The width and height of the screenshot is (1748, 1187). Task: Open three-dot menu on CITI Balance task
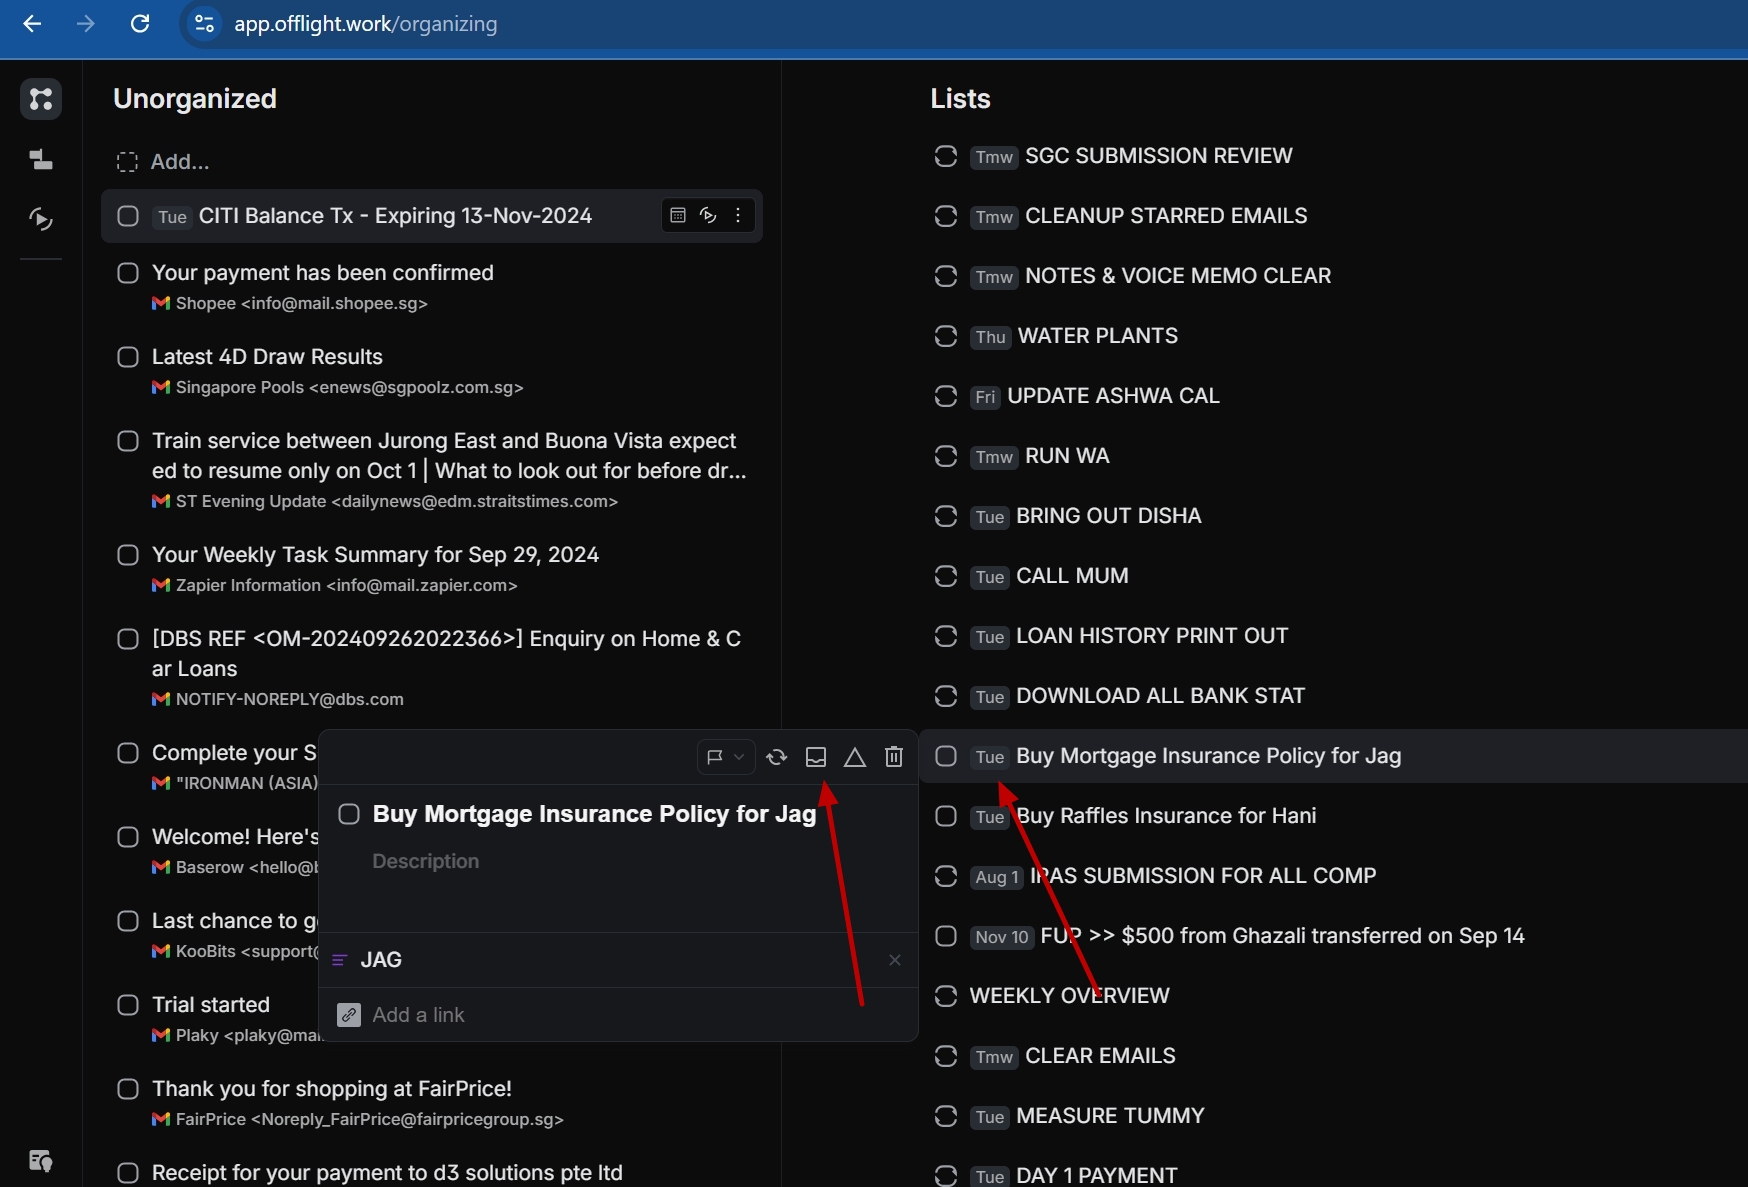pos(738,216)
